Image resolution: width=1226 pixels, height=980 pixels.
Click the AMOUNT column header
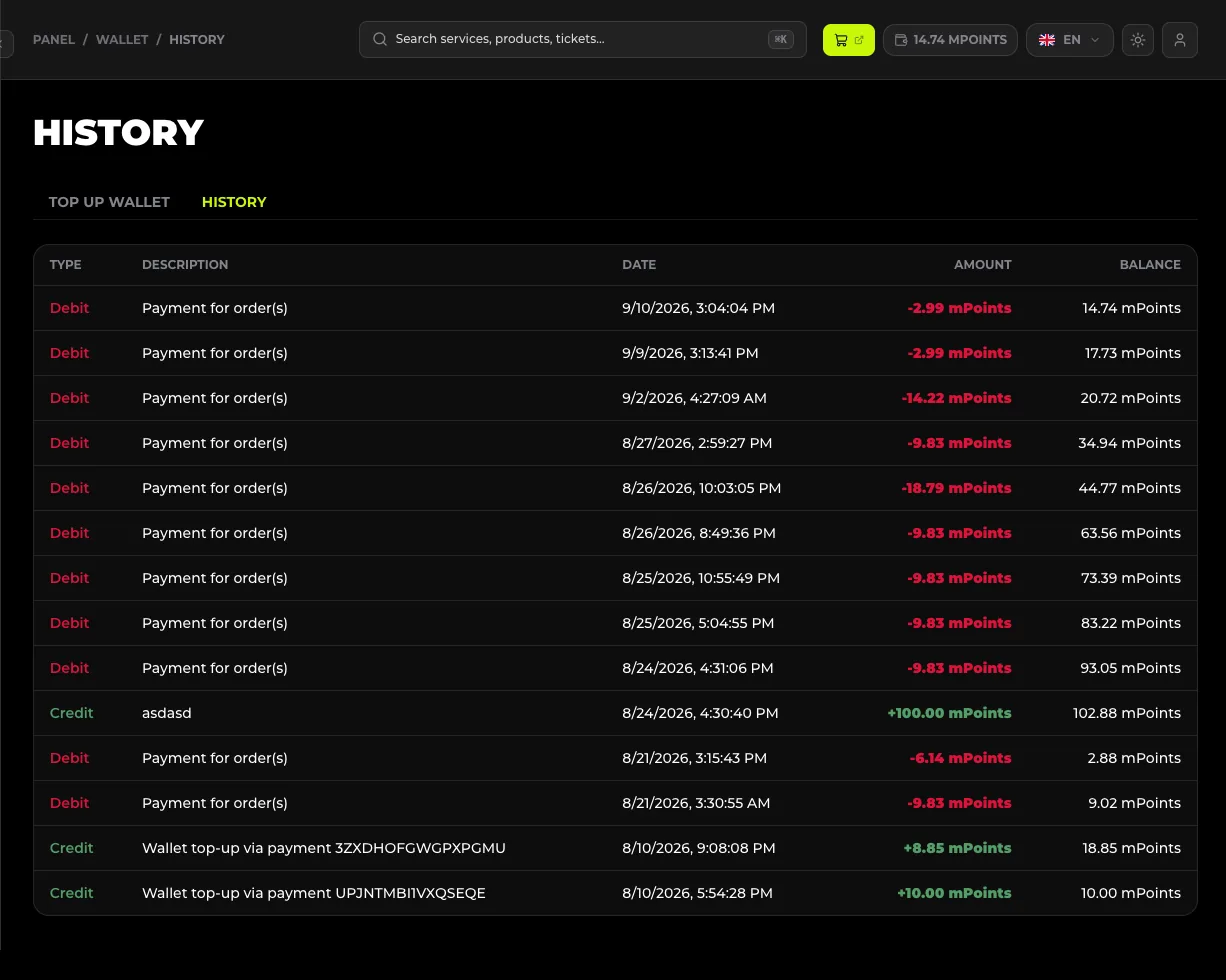[x=983, y=265]
